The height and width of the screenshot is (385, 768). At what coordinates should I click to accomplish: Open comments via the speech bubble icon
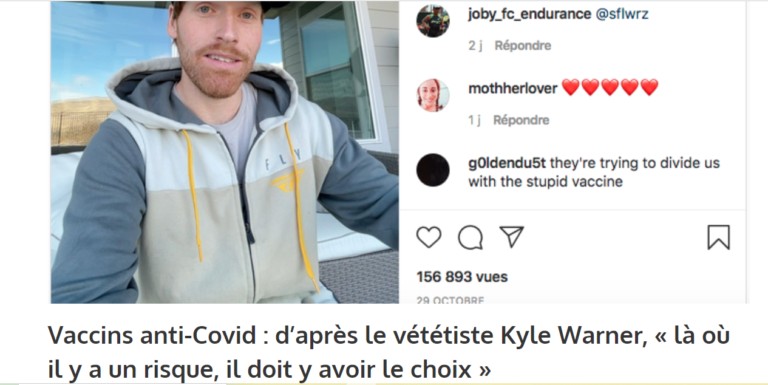tap(471, 238)
